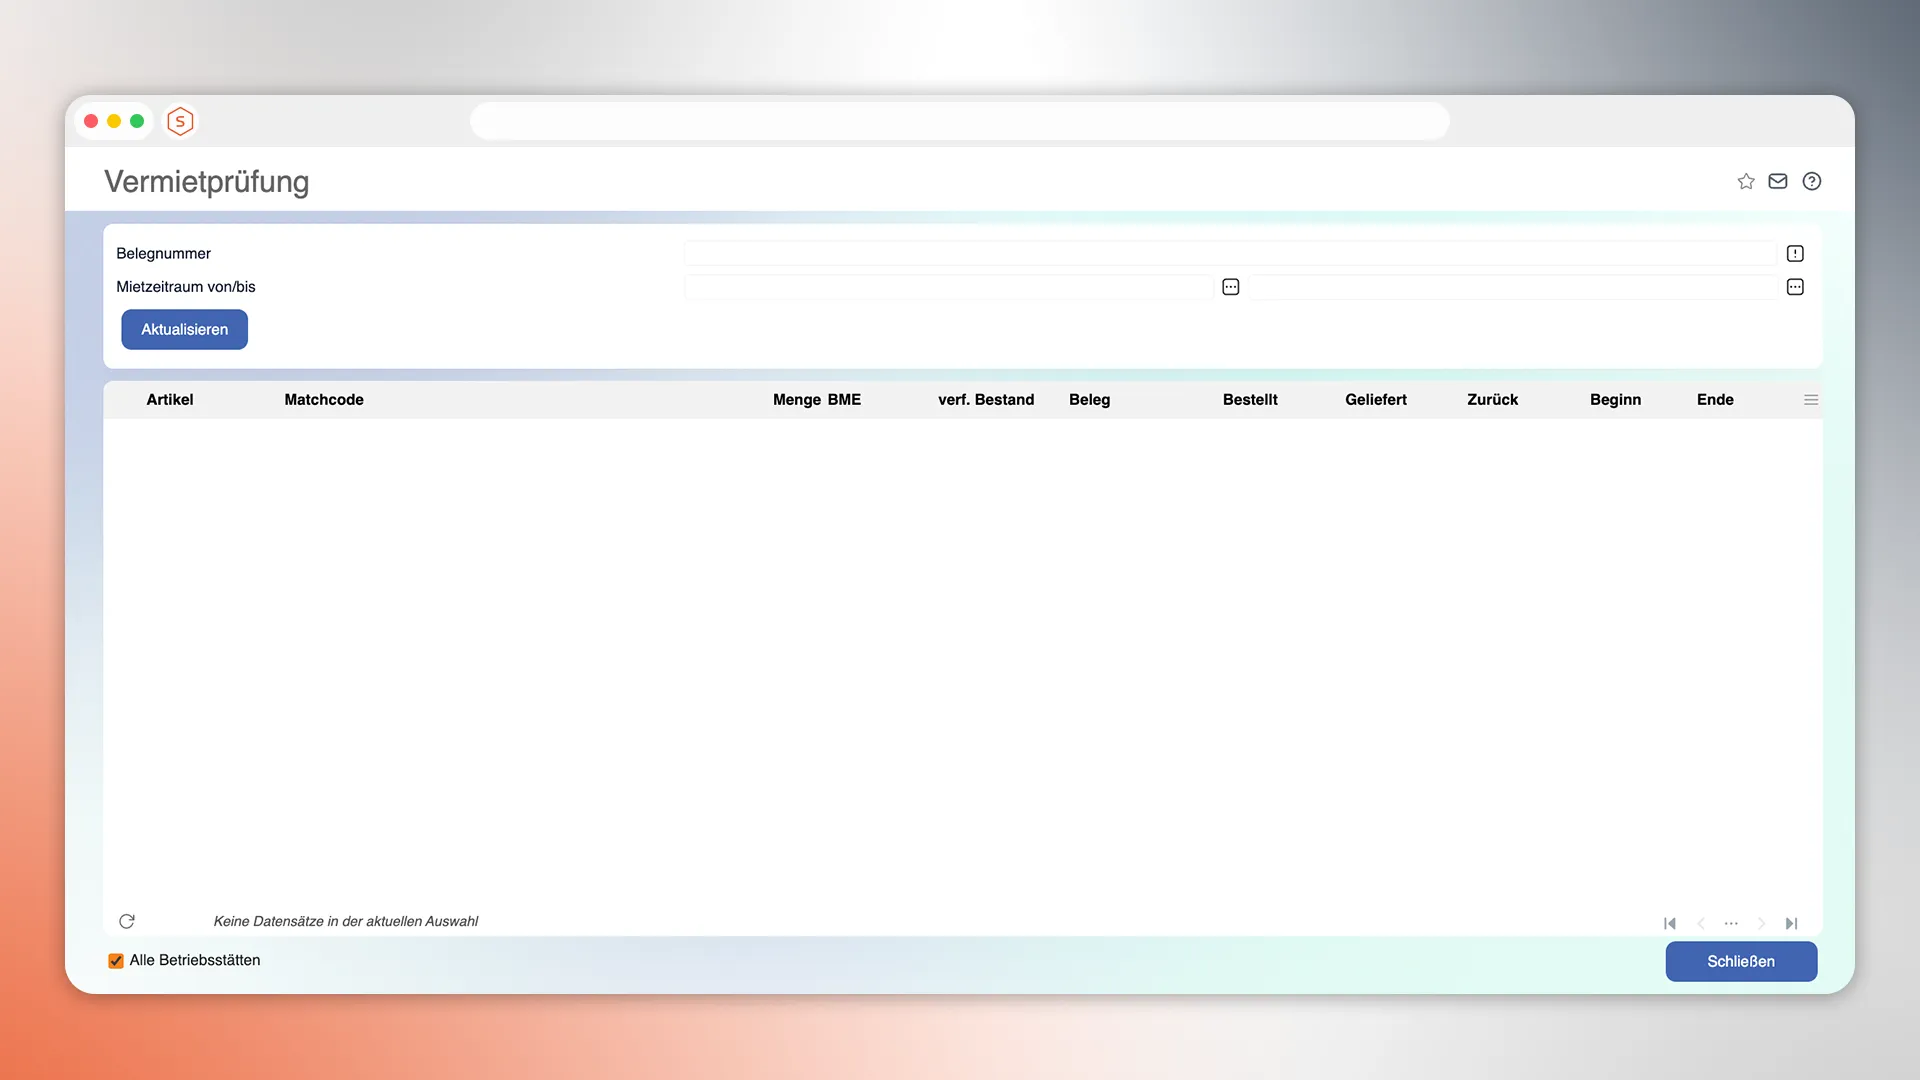Go to the previous page arrow
Viewport: 1920px width, 1080px height.
click(1701, 923)
